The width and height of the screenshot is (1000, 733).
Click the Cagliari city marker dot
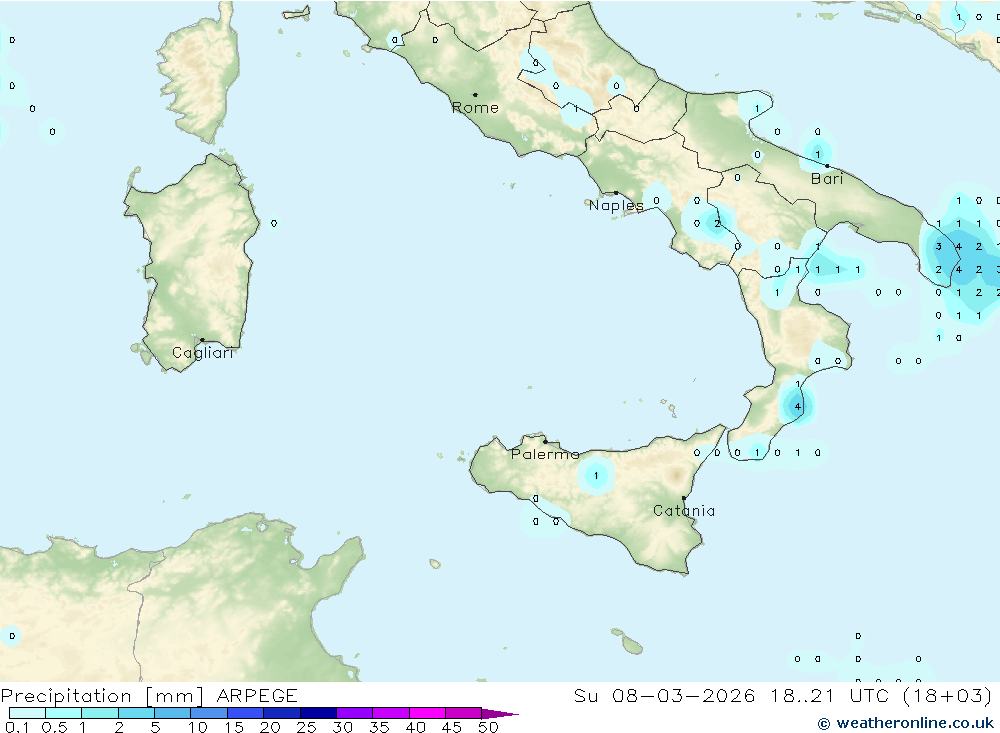click(x=202, y=340)
